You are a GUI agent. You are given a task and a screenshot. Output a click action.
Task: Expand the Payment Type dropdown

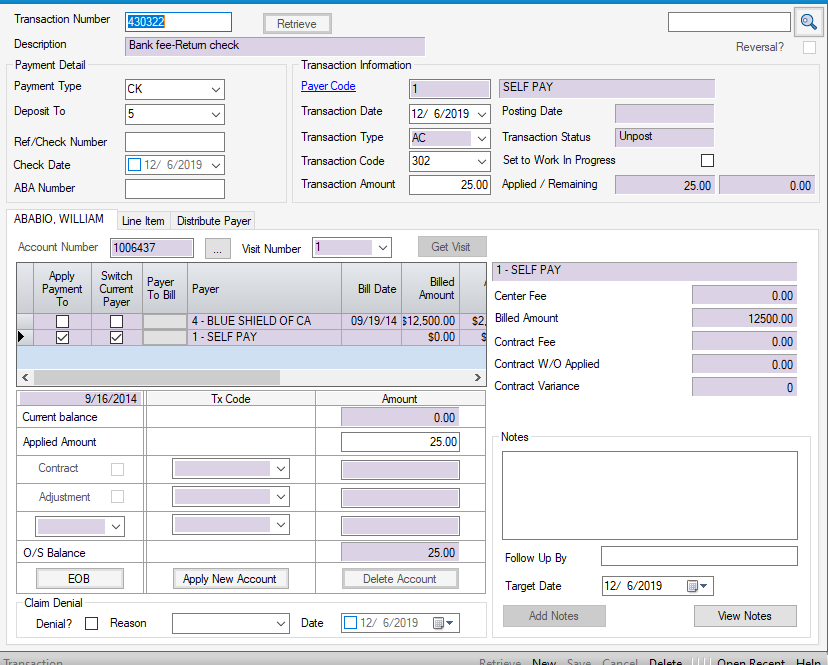coord(217,89)
